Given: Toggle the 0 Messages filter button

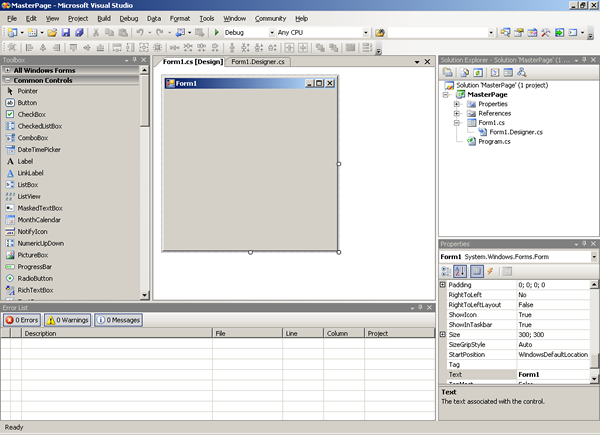Looking at the screenshot, I should tap(119, 320).
